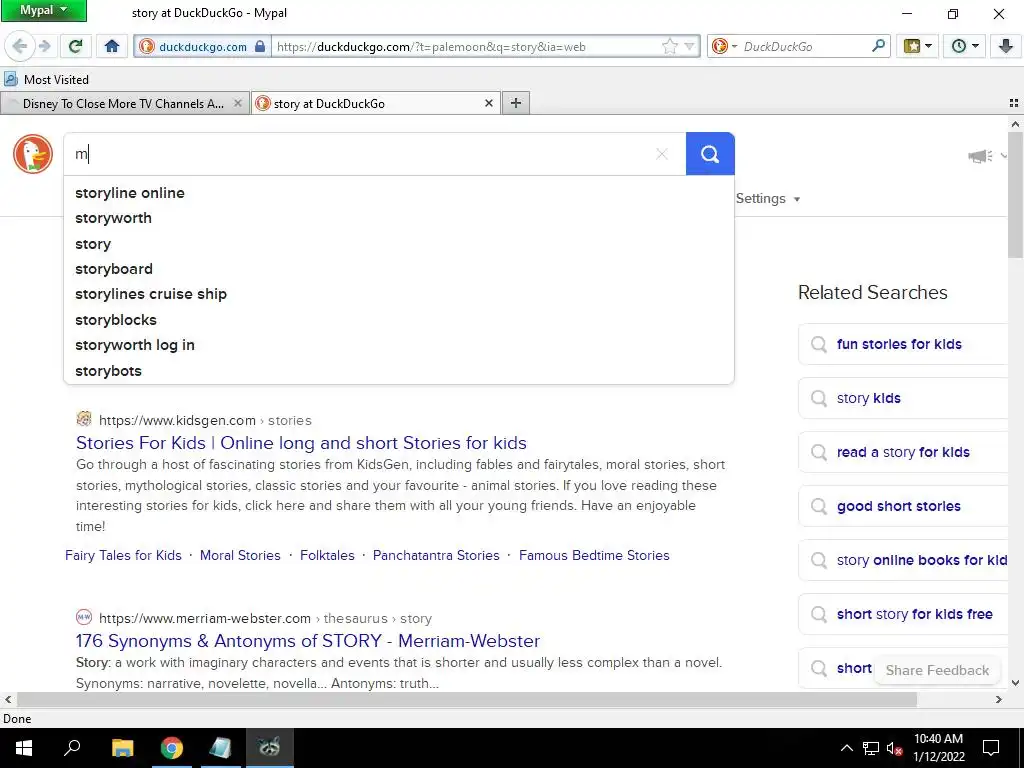Close the Disney To Close More TV Channels tab
Image resolution: width=1024 pixels, height=768 pixels.
238,103
